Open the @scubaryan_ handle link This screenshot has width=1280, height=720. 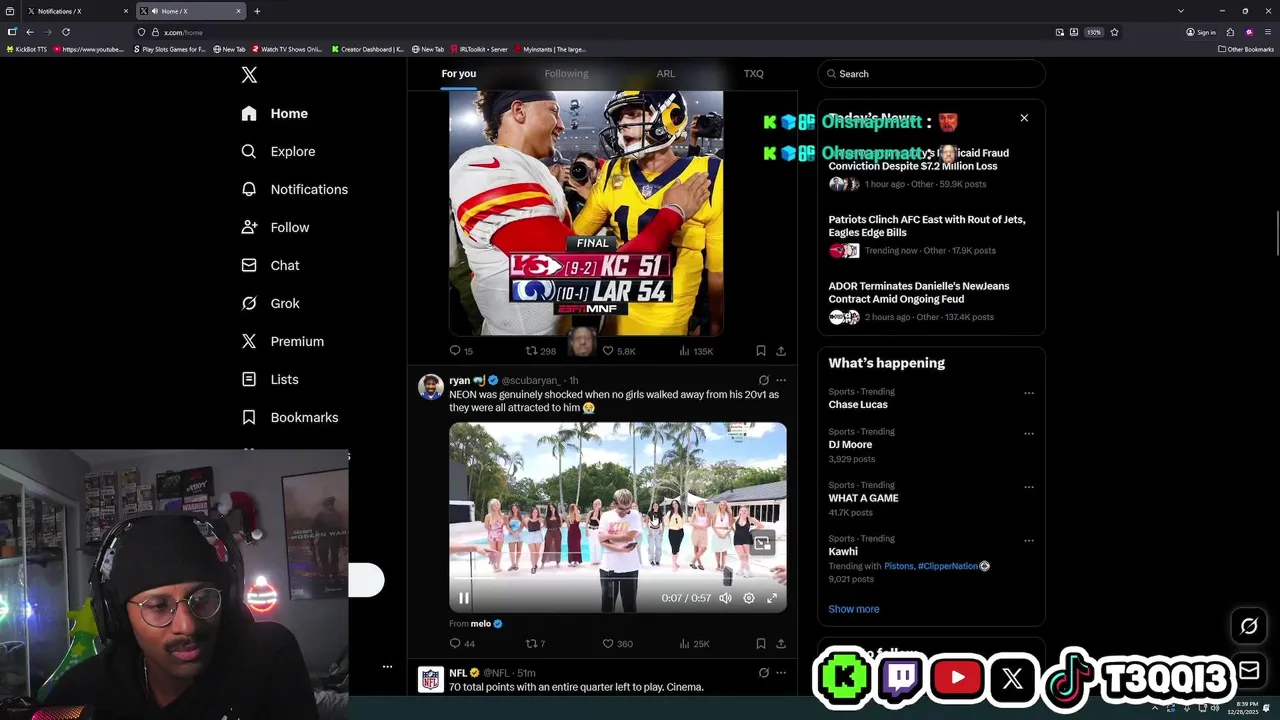[x=531, y=381]
